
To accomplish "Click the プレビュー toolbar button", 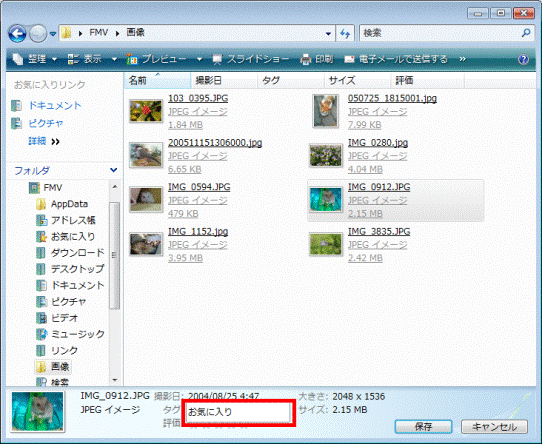I will click(x=157, y=59).
